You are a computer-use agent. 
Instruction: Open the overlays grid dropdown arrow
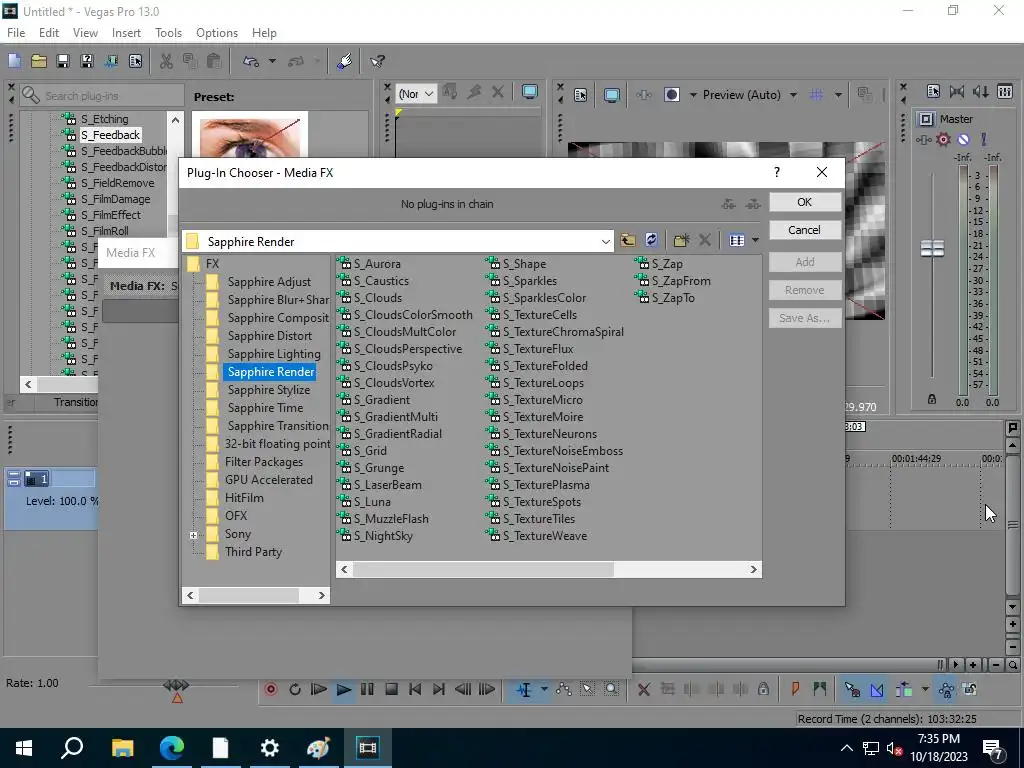click(x=838, y=95)
